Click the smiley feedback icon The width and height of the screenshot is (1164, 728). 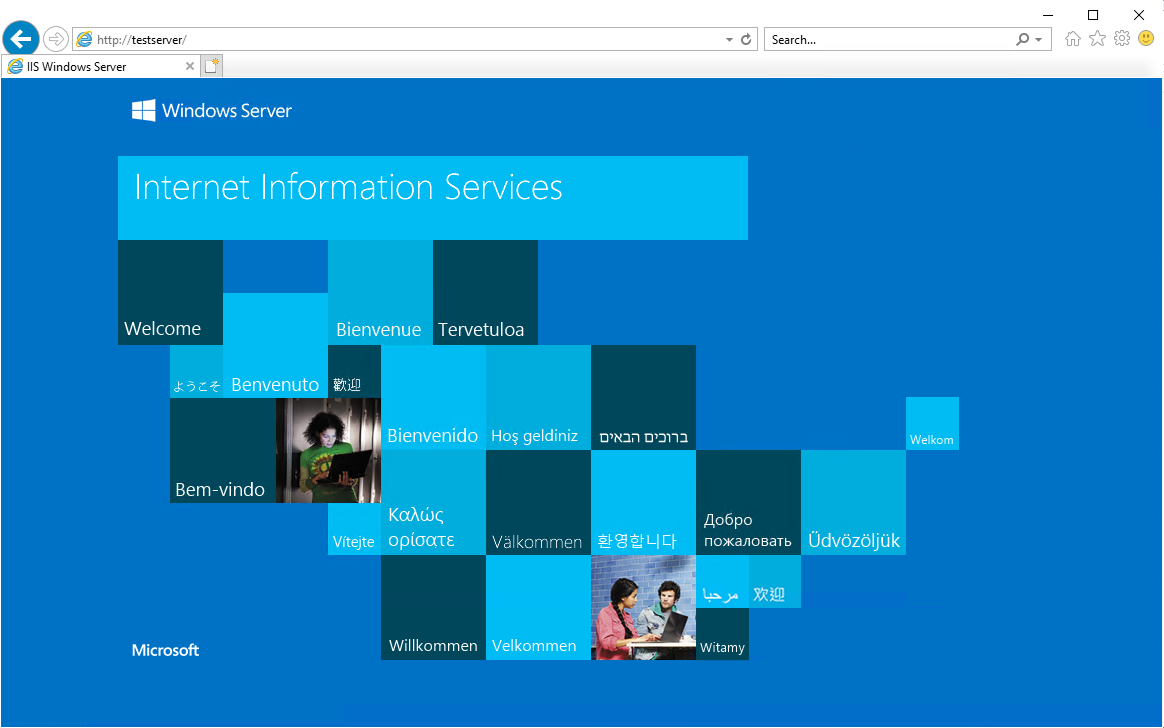pyautogui.click(x=1146, y=38)
